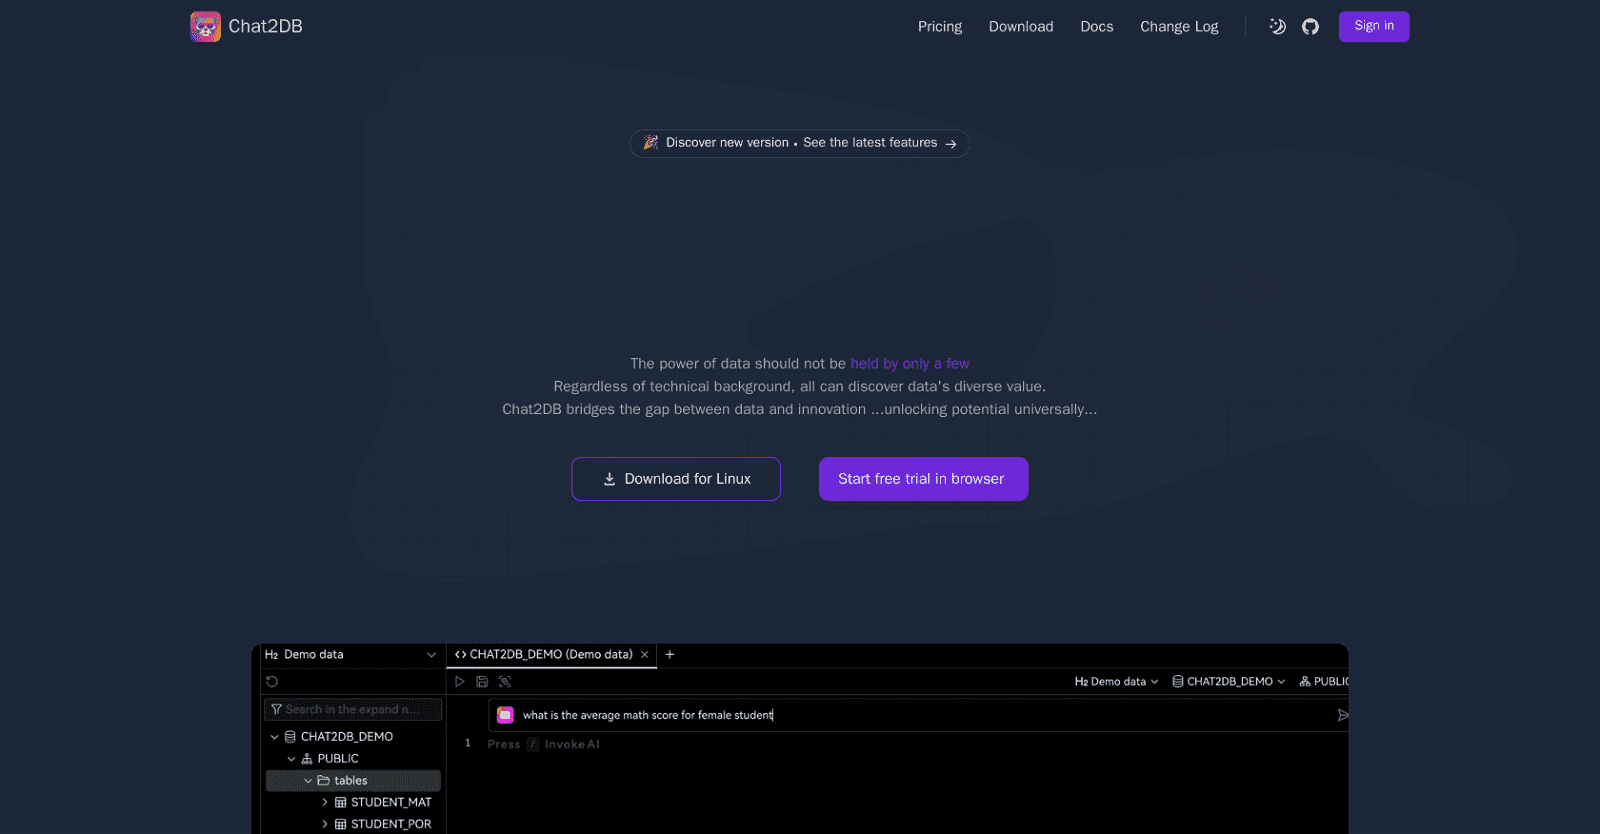Click the format/scan icon in editor toolbar

pyautogui.click(x=505, y=682)
